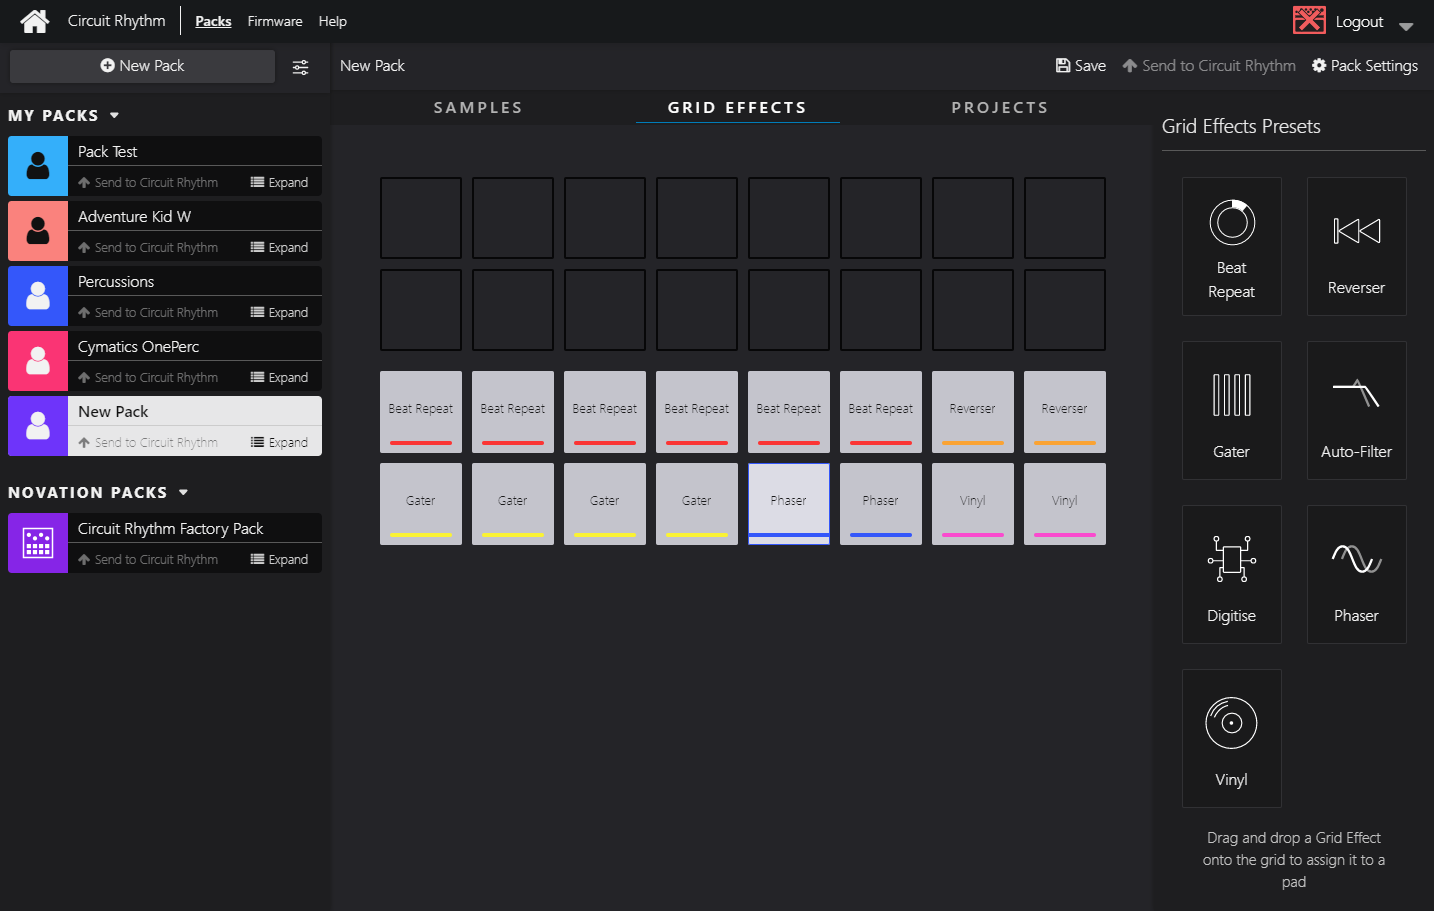Screen dimensions: 1434x911
Task: Select the Reverser grid effect preset
Action: [x=1356, y=245]
